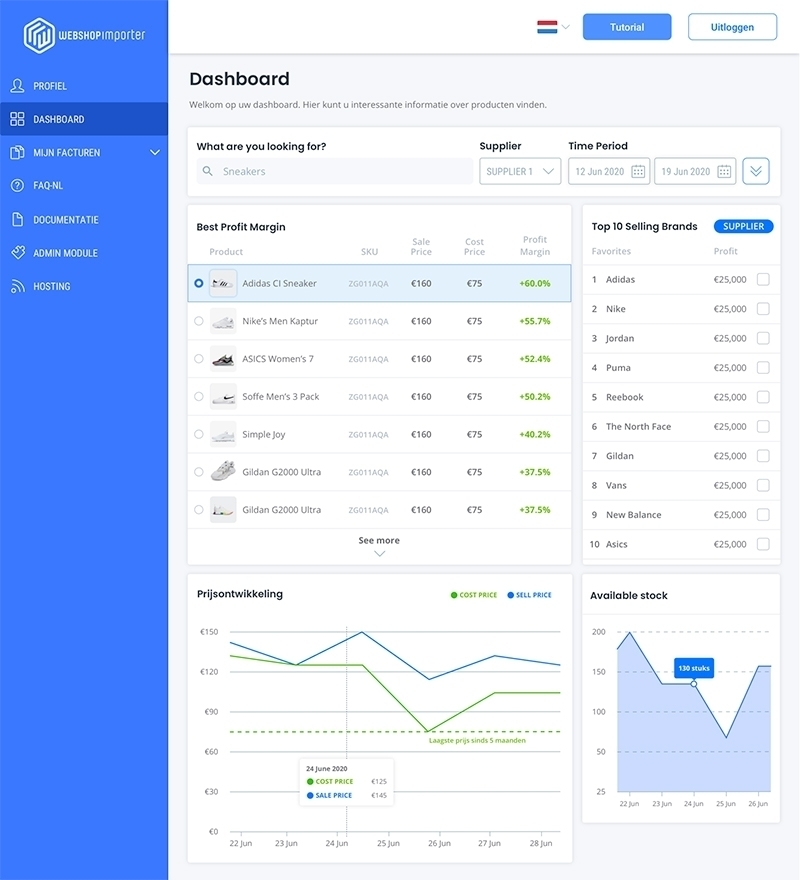
Task: Expand filters with double chevron button
Action: coord(756,171)
